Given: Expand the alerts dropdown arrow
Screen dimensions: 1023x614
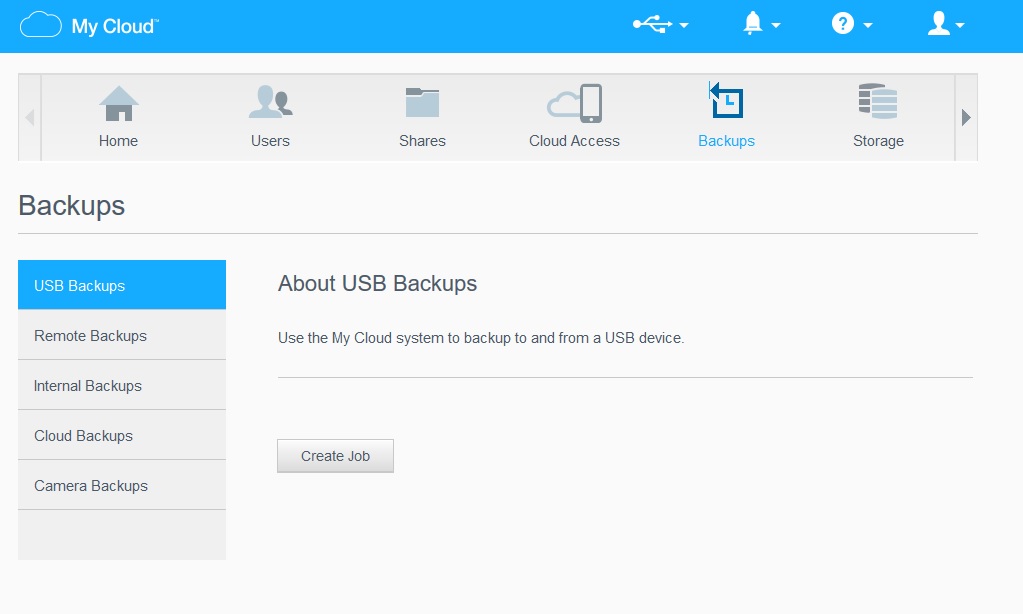Looking at the screenshot, I should point(776,25).
